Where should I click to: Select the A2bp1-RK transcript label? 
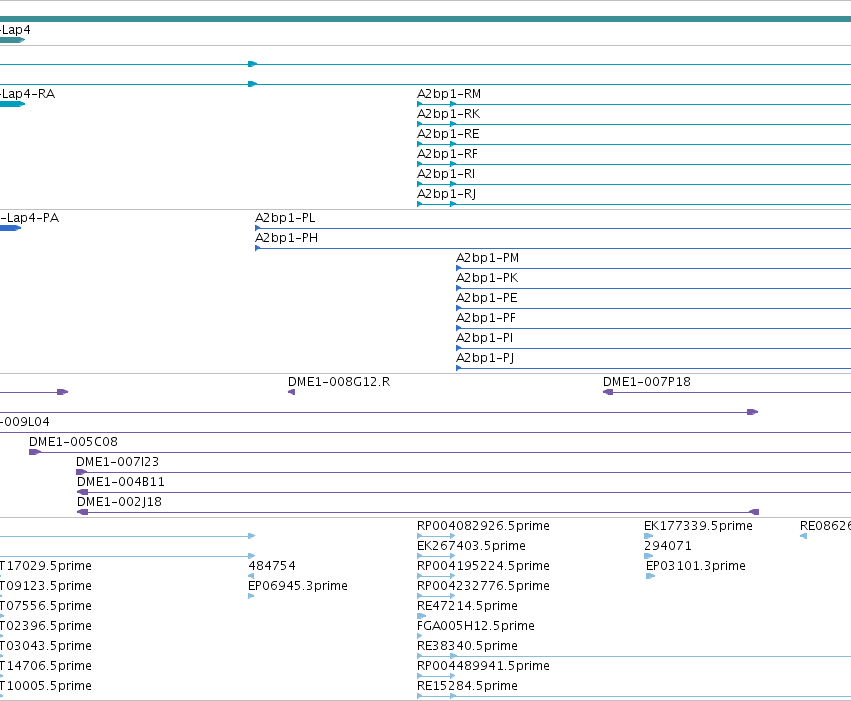coord(448,114)
